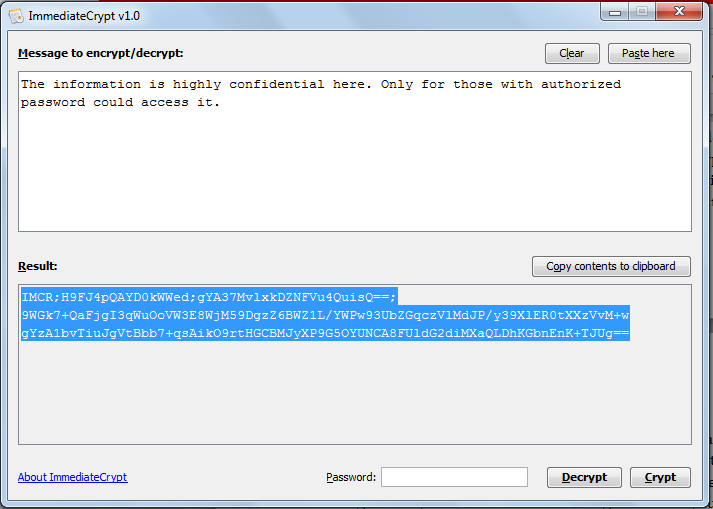
Task: Click the message line "password could access it."
Action: [x=120, y=102]
